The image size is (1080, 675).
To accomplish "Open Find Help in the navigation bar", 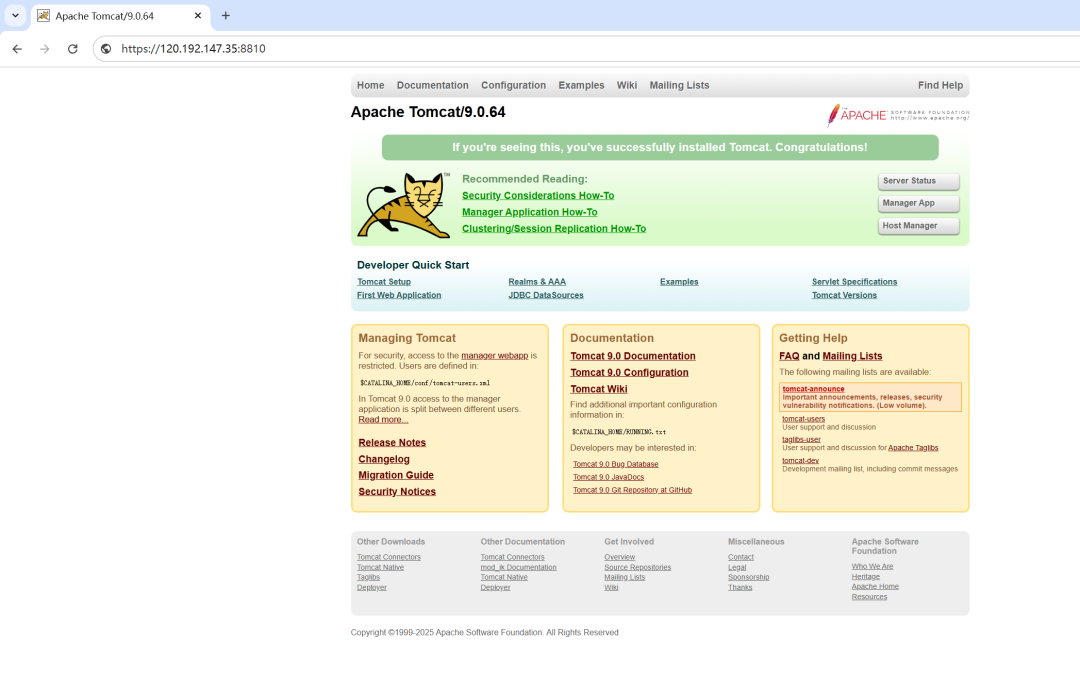I will 940,85.
